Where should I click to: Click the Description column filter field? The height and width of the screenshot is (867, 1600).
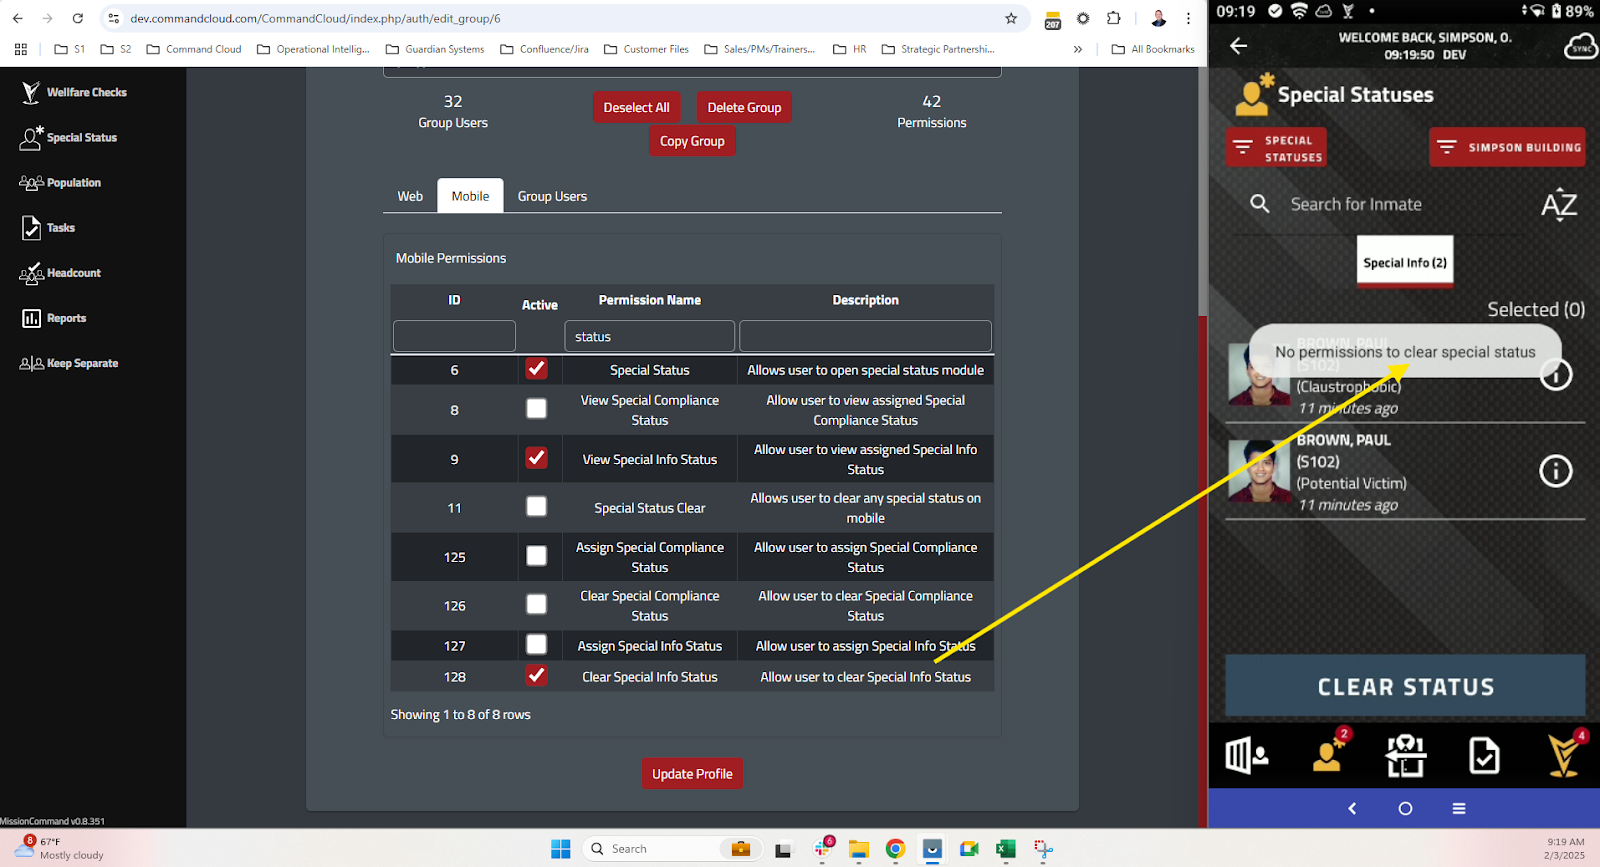pos(865,336)
